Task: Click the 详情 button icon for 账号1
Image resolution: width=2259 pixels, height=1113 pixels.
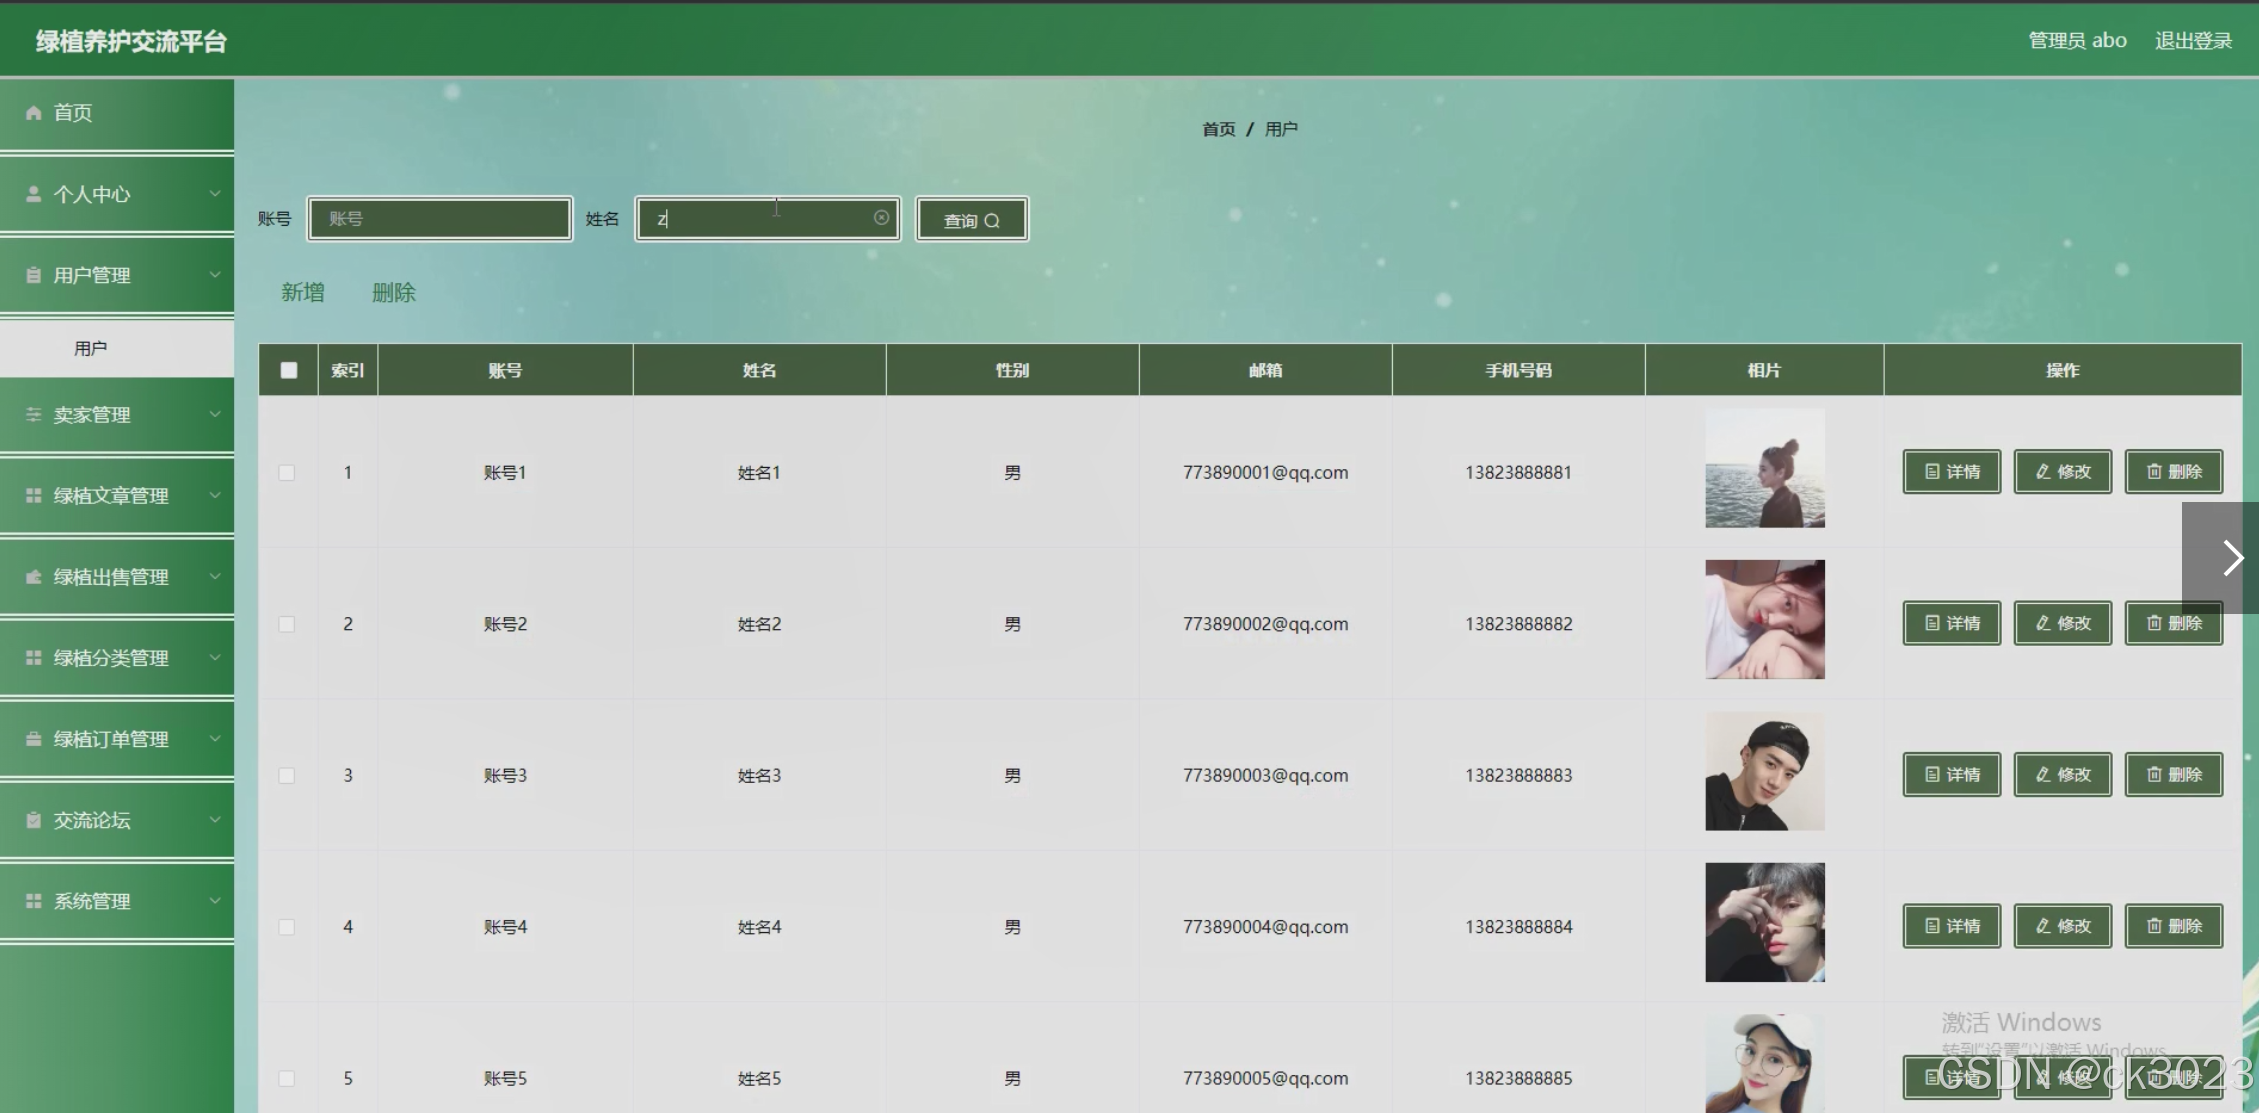Action: (x=1932, y=472)
